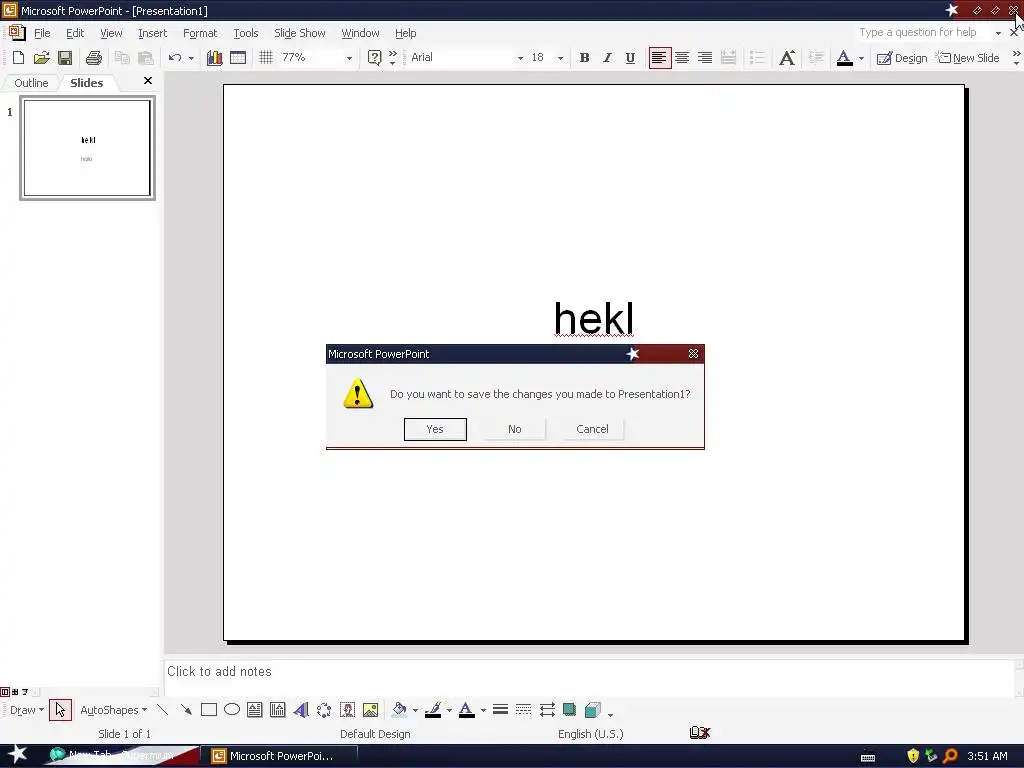This screenshot has height=768, width=1024.
Task: Toggle Bold formatting
Action: pyautogui.click(x=584, y=57)
